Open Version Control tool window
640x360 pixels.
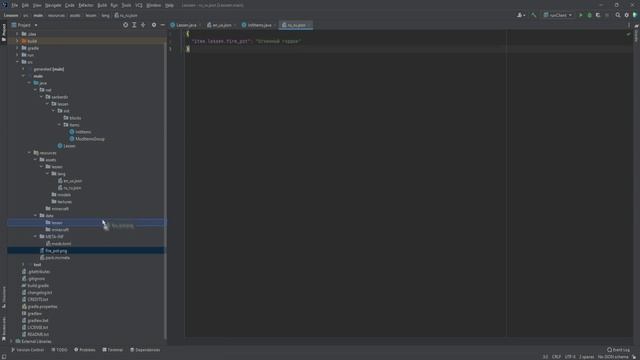(x=27, y=350)
